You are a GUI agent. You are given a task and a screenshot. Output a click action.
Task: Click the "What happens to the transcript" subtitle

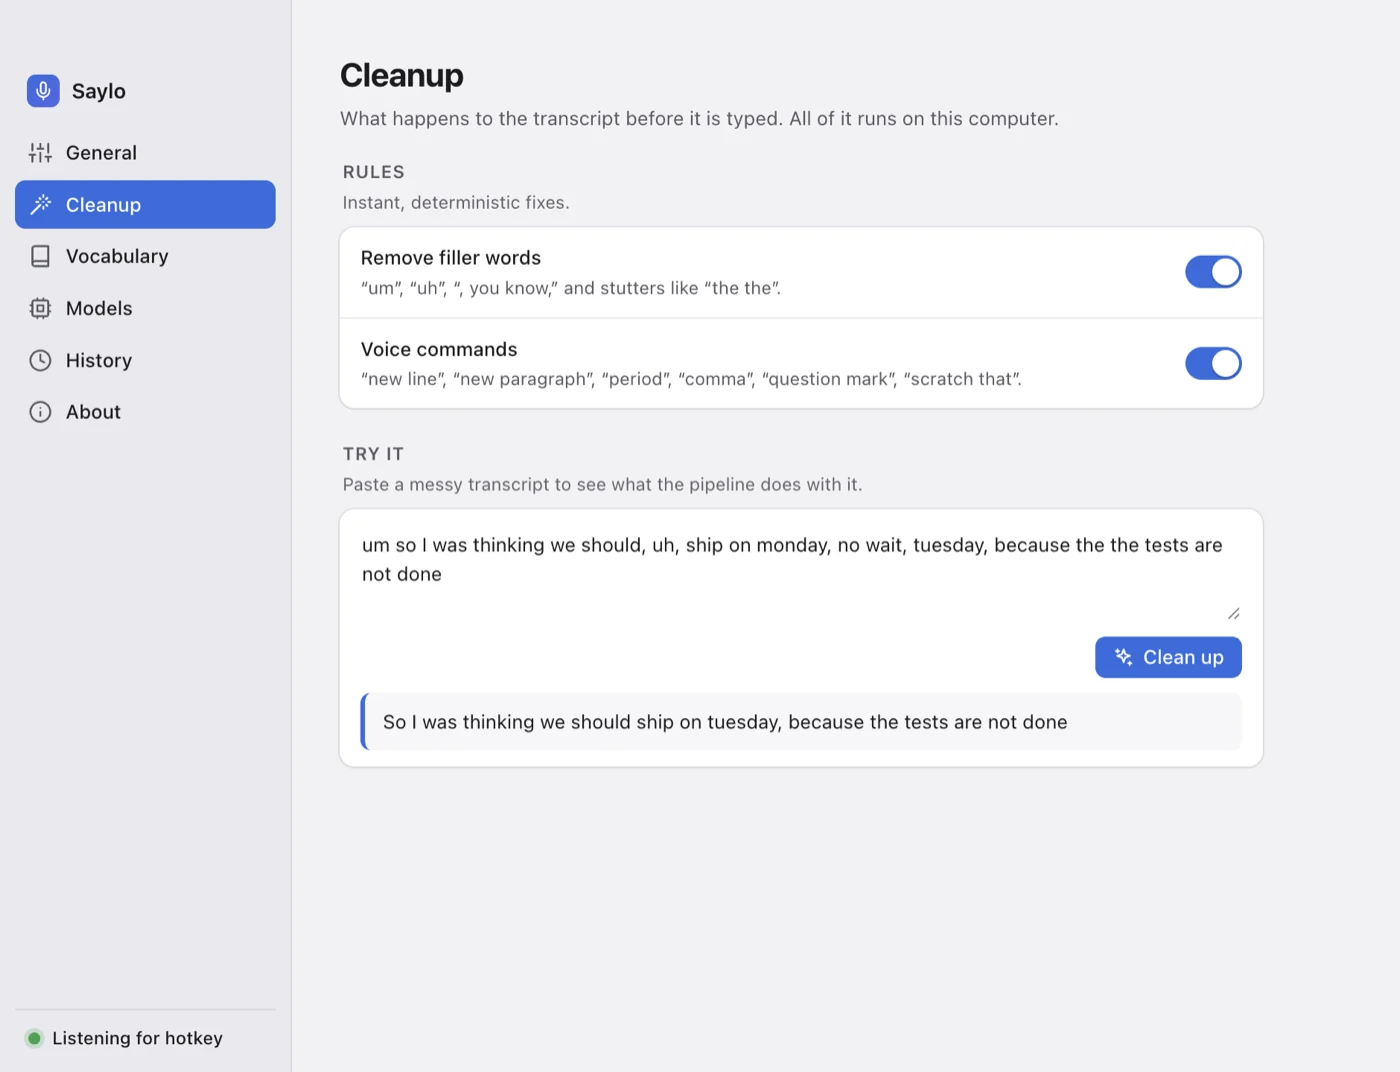pos(699,118)
